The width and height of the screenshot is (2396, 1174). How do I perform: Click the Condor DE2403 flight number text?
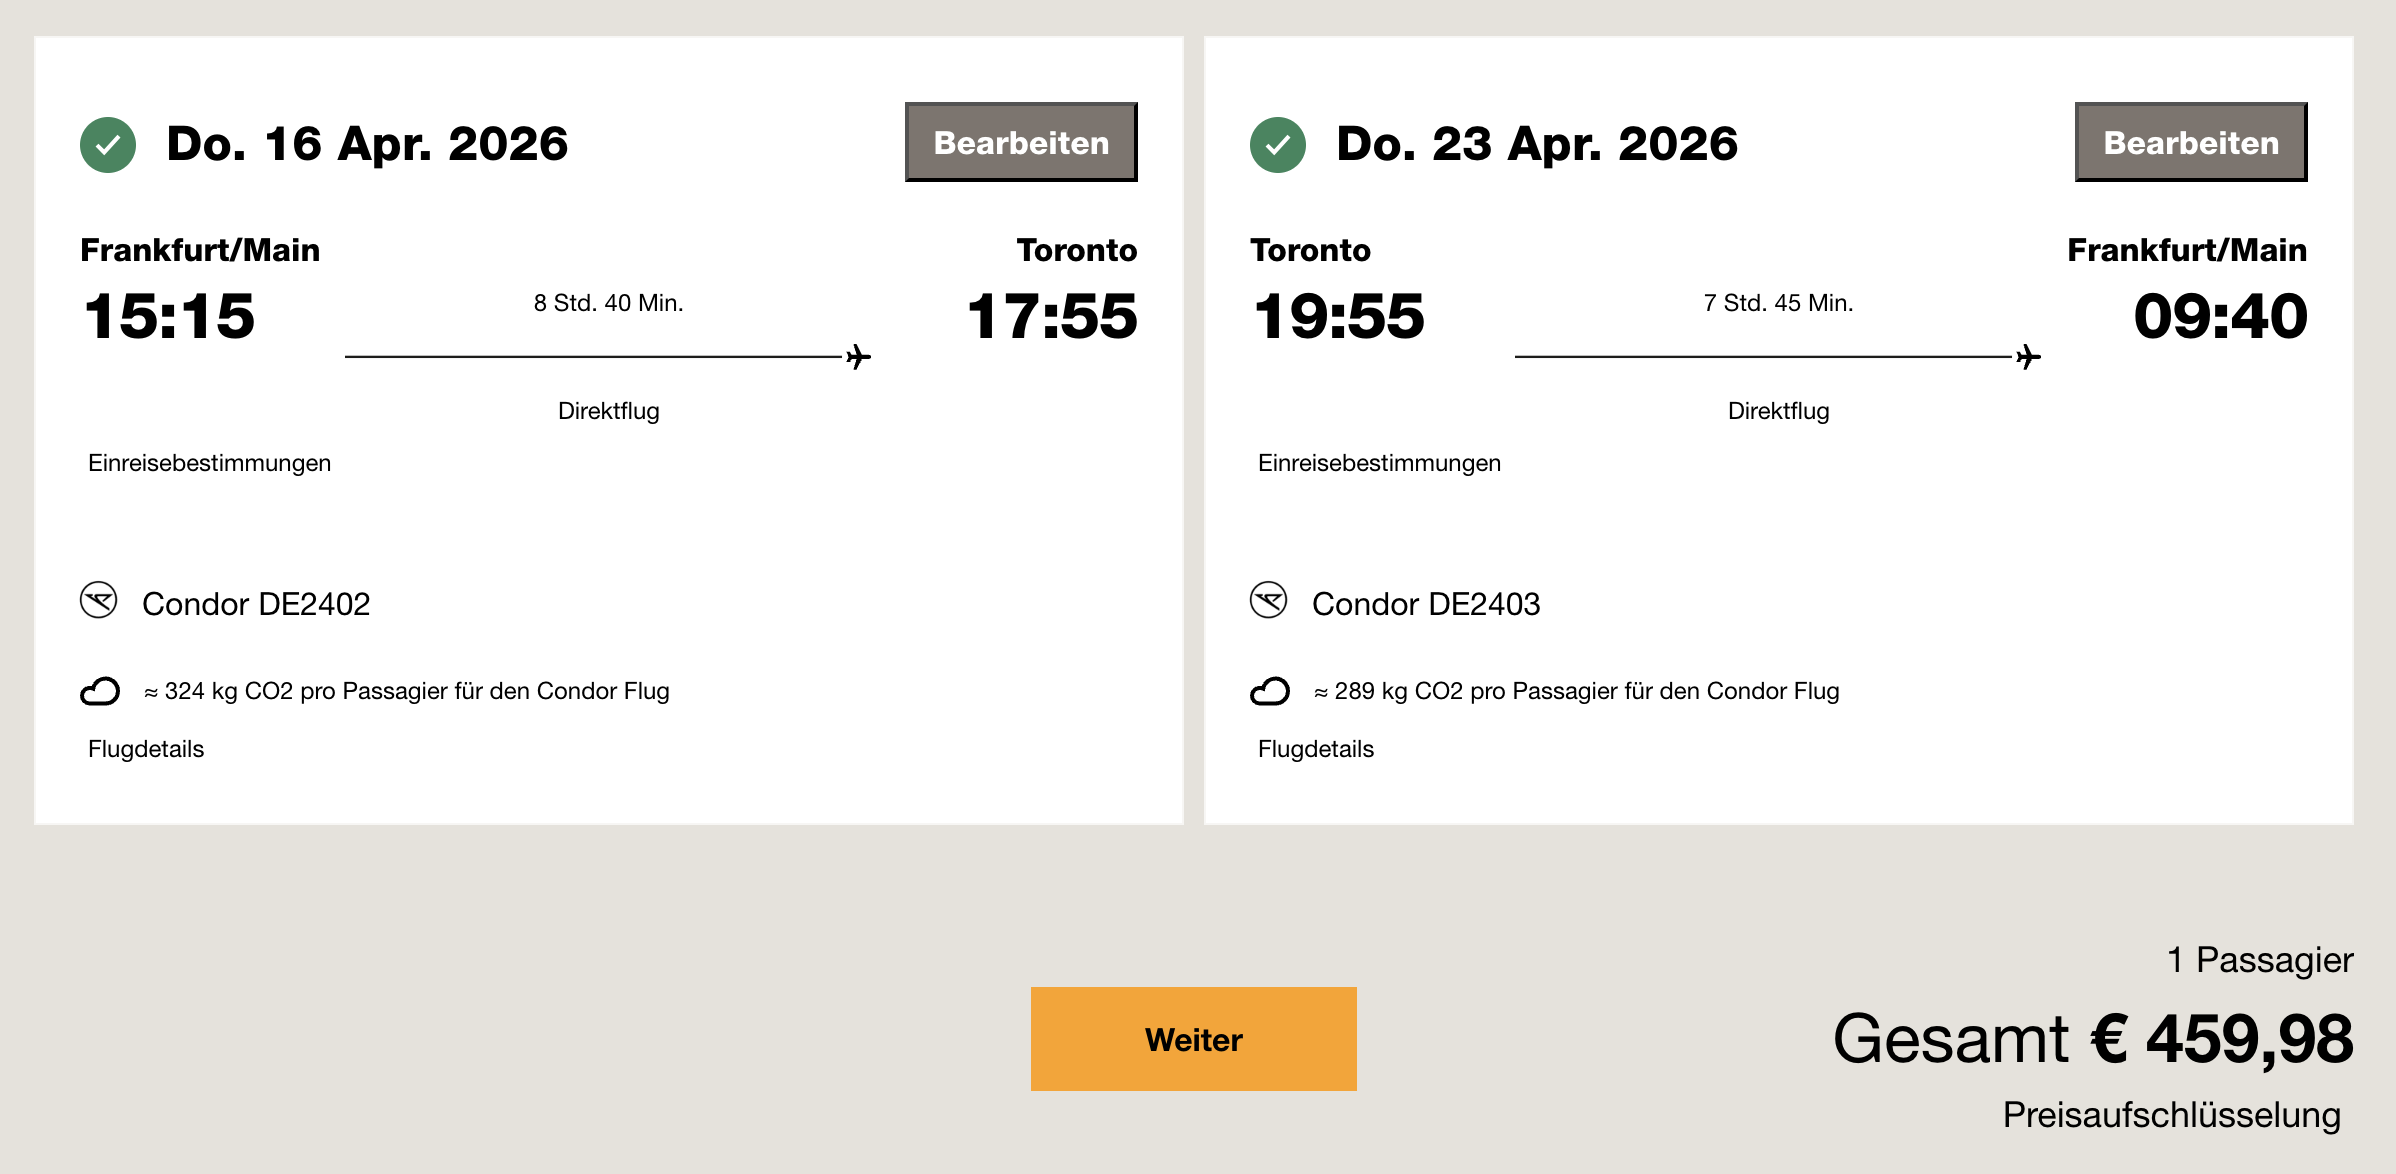pyautogui.click(x=1426, y=604)
